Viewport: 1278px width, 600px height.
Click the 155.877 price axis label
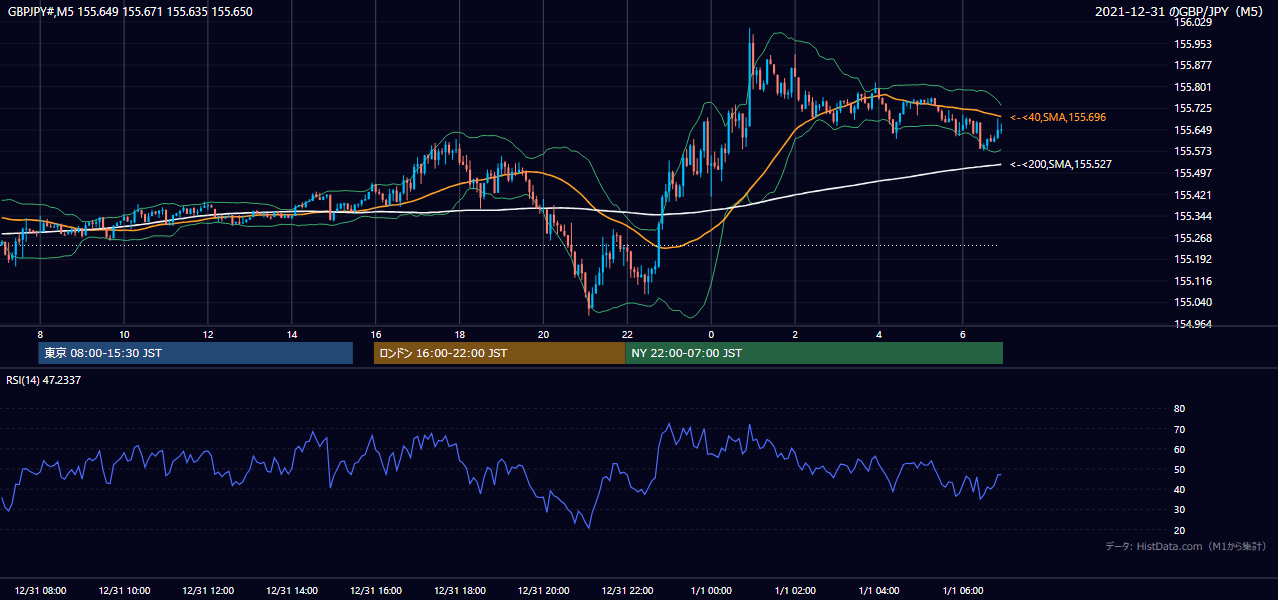point(1193,65)
